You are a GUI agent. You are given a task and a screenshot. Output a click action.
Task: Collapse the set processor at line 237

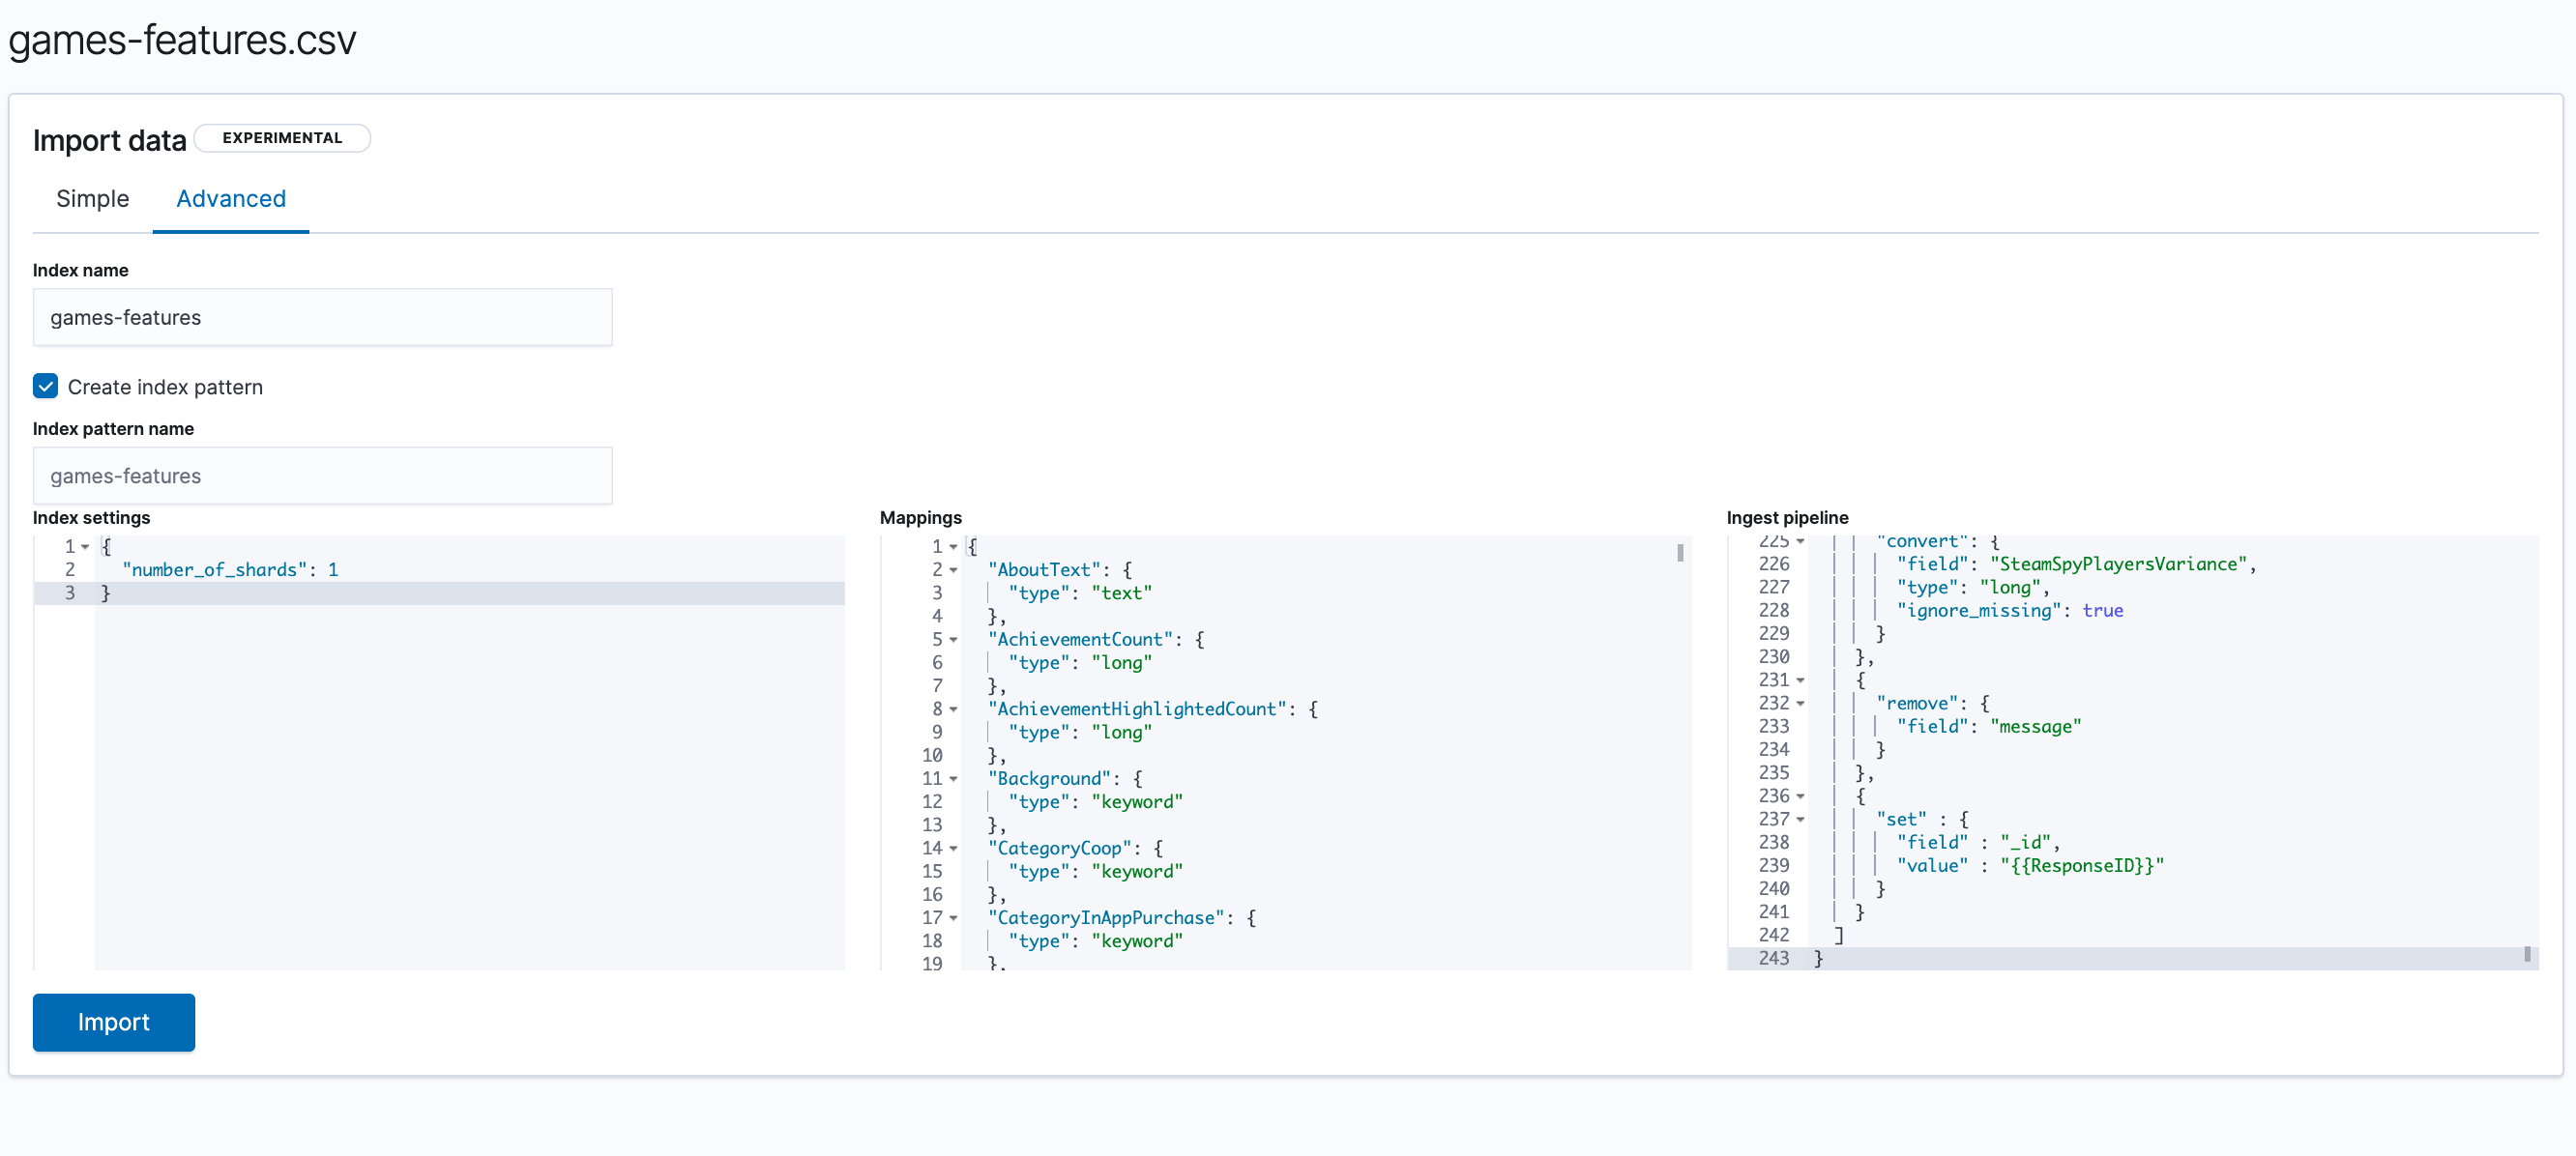[1801, 820]
